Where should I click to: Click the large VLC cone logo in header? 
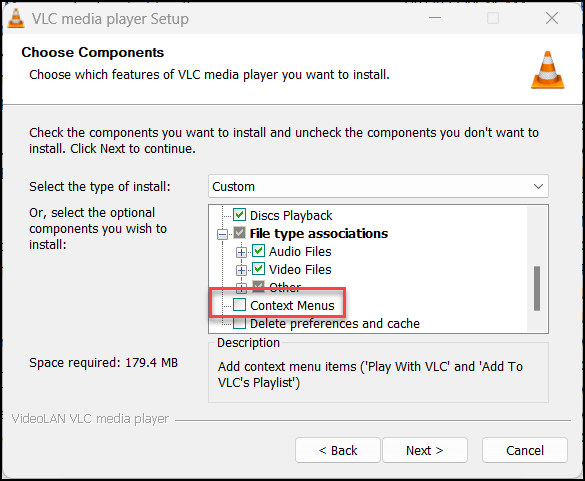[548, 70]
